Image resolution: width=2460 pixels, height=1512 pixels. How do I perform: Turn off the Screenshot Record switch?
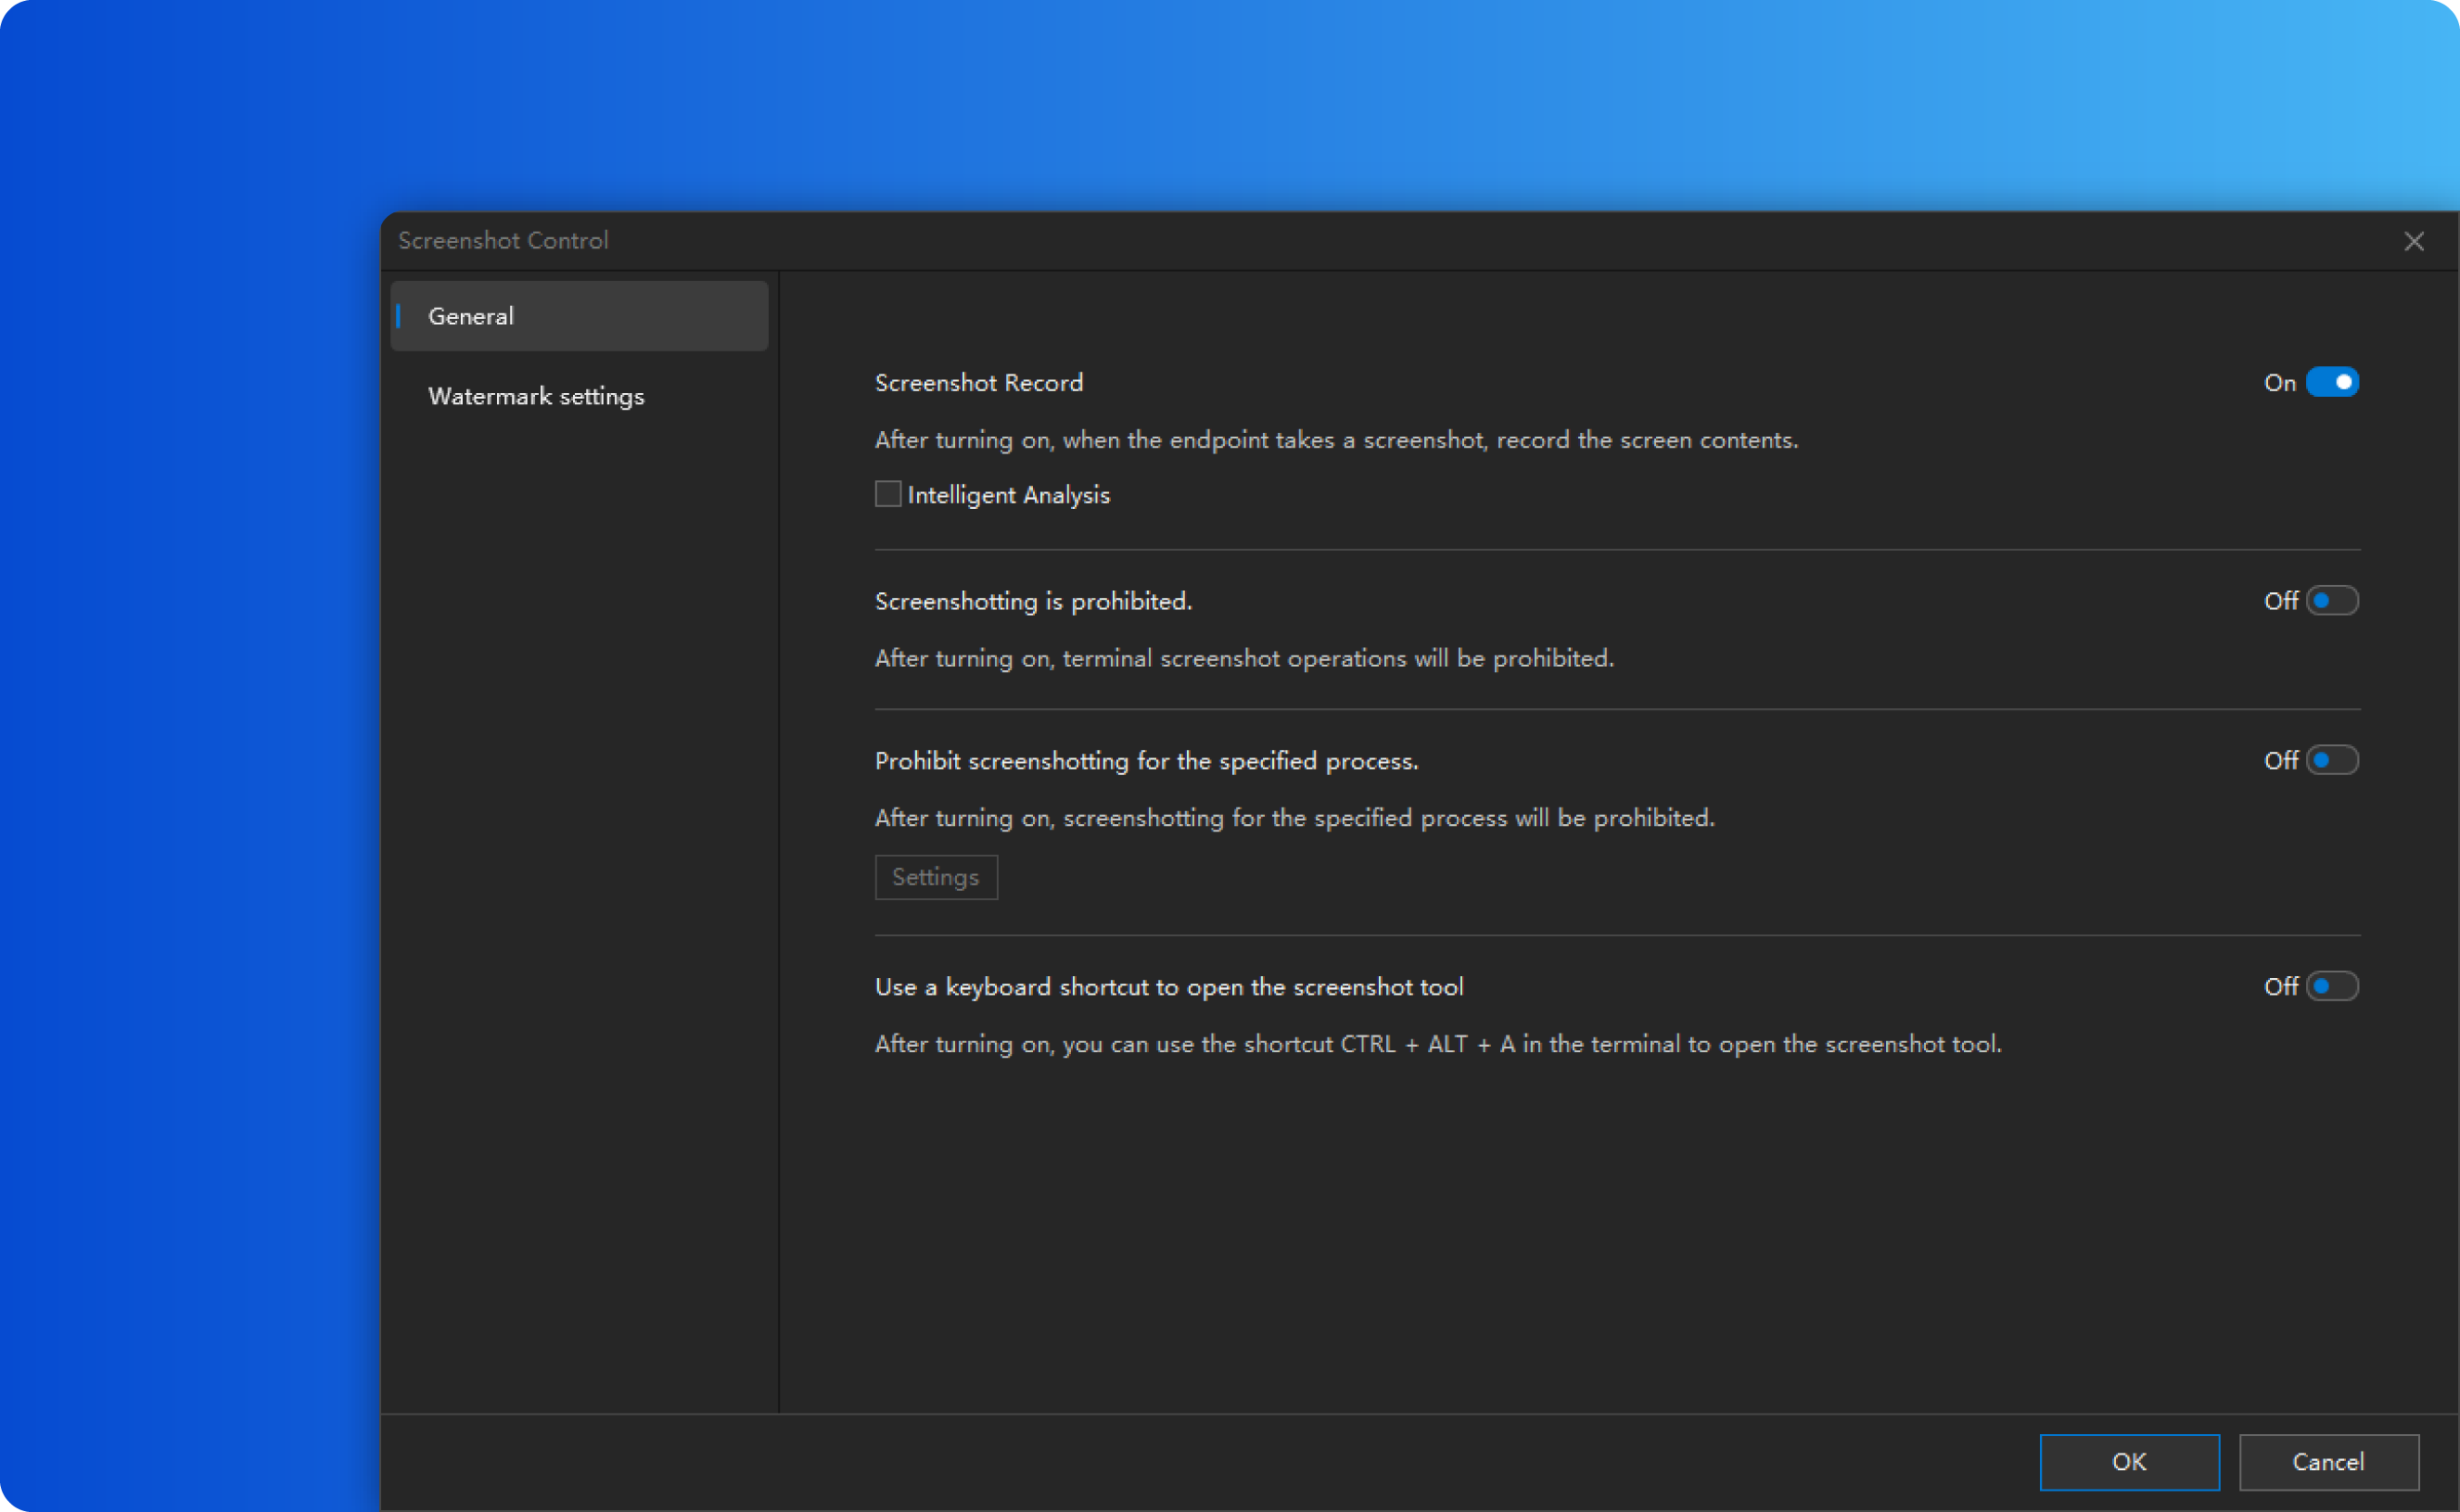click(x=2332, y=382)
